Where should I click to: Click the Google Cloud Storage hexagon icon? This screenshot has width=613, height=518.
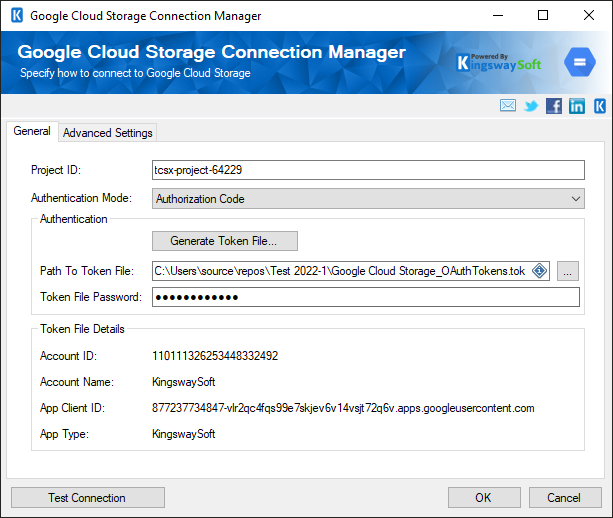pyautogui.click(x=580, y=62)
